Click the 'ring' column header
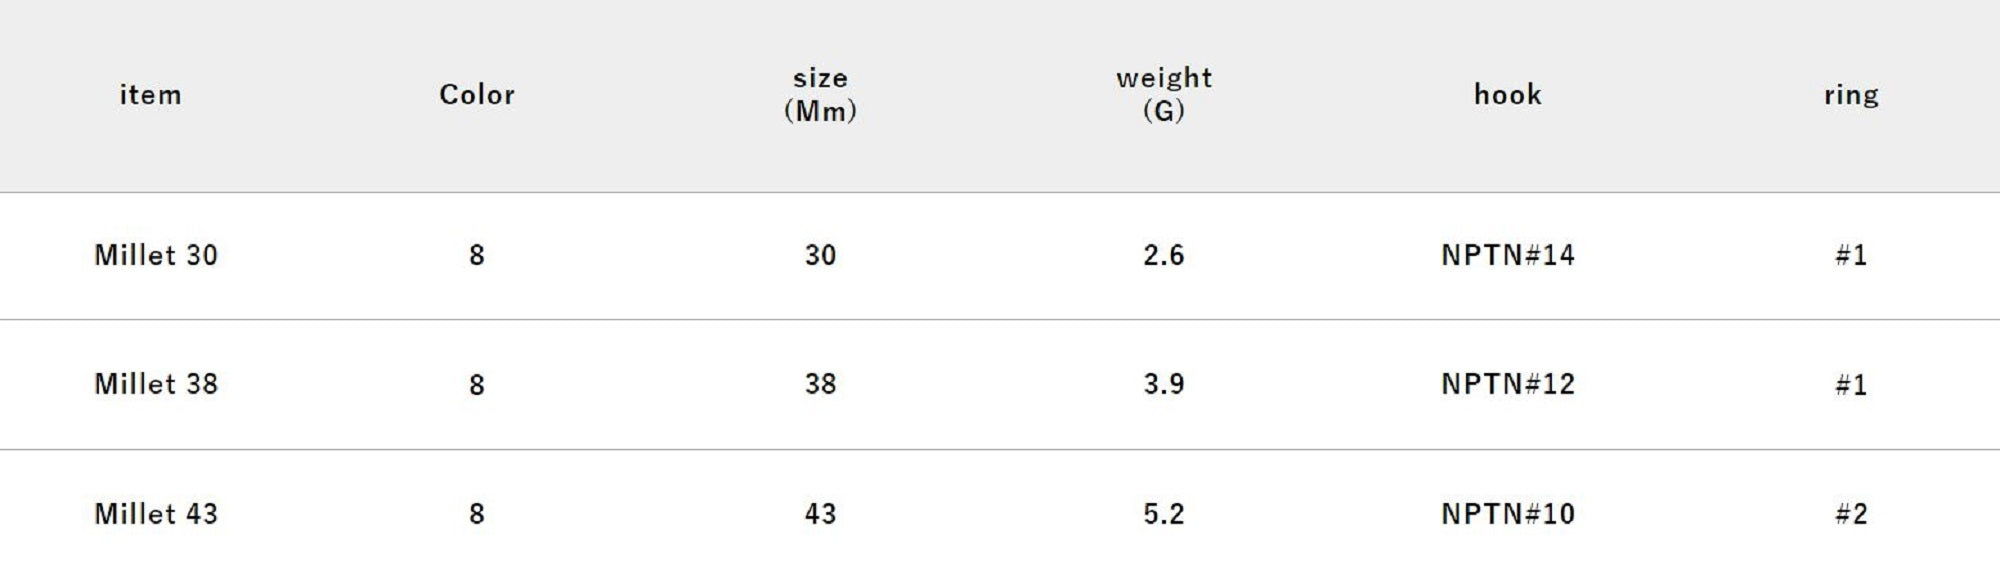 1851,95
